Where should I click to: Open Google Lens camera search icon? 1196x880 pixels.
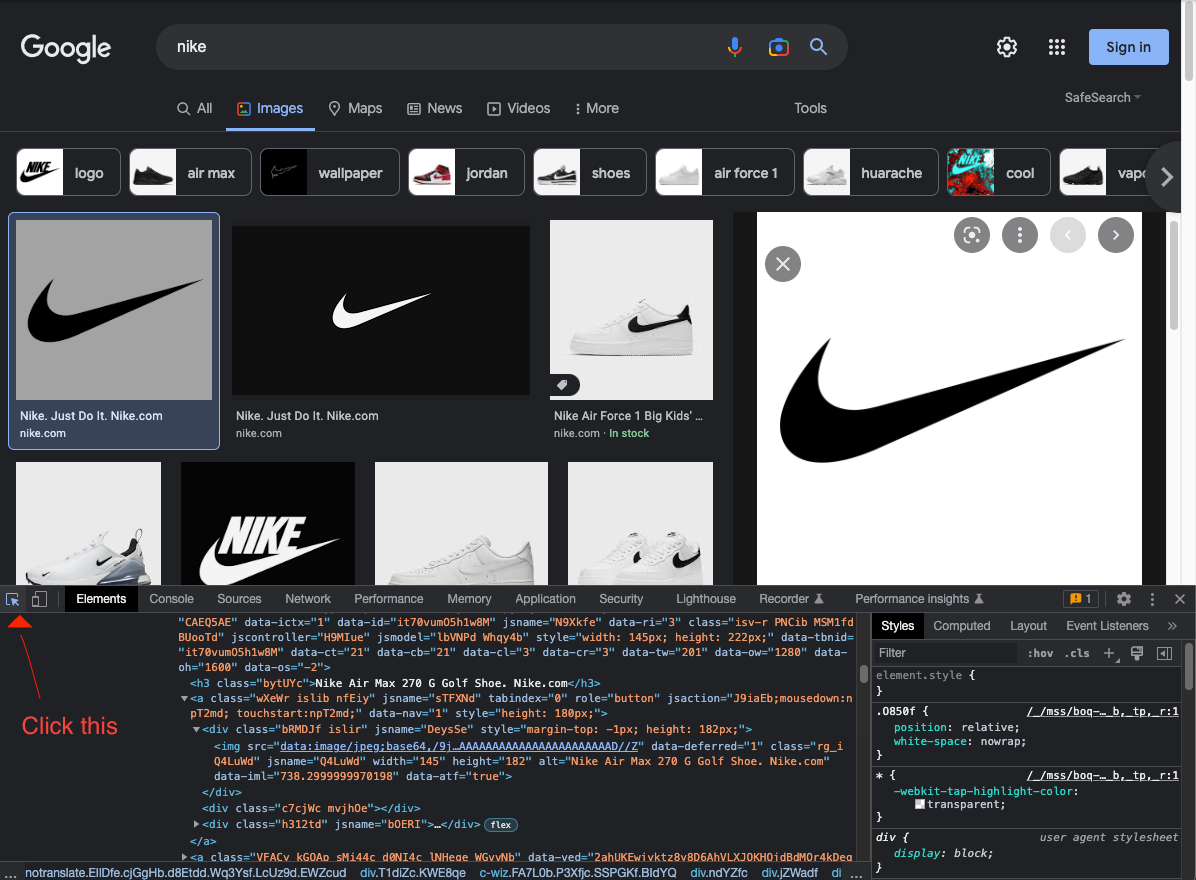[778, 47]
